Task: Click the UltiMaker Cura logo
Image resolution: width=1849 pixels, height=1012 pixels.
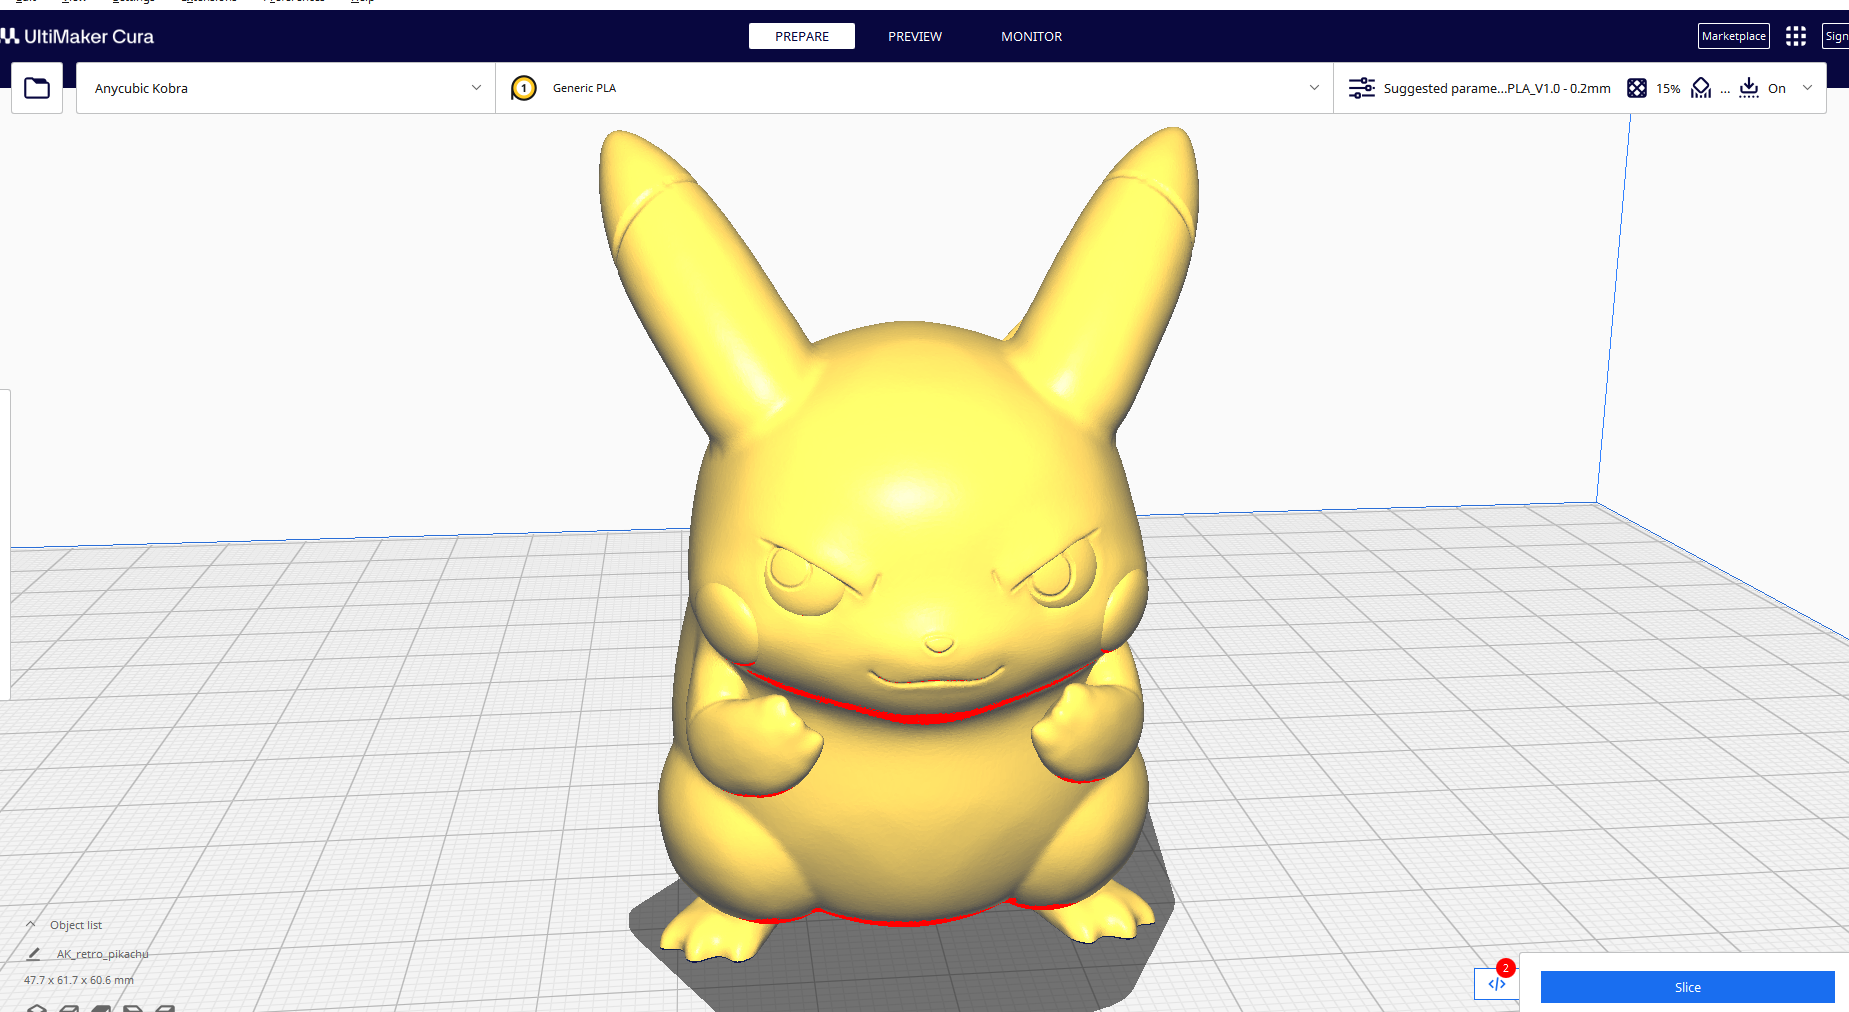Action: point(77,36)
